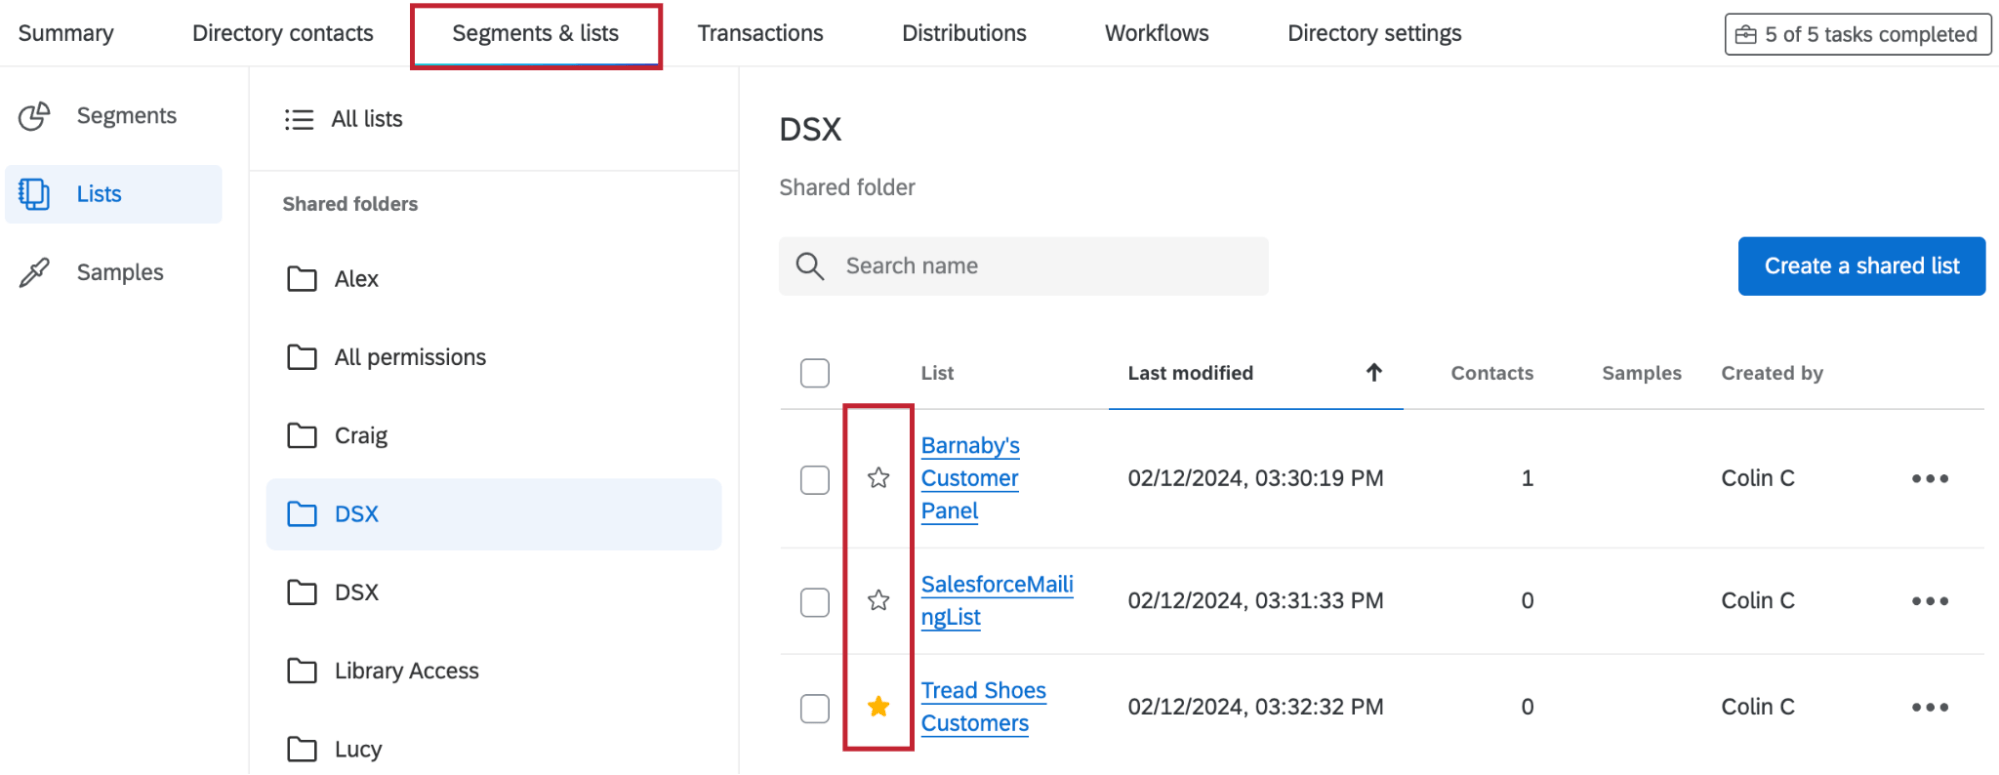Open Segments from the pie chart icon

[35, 116]
